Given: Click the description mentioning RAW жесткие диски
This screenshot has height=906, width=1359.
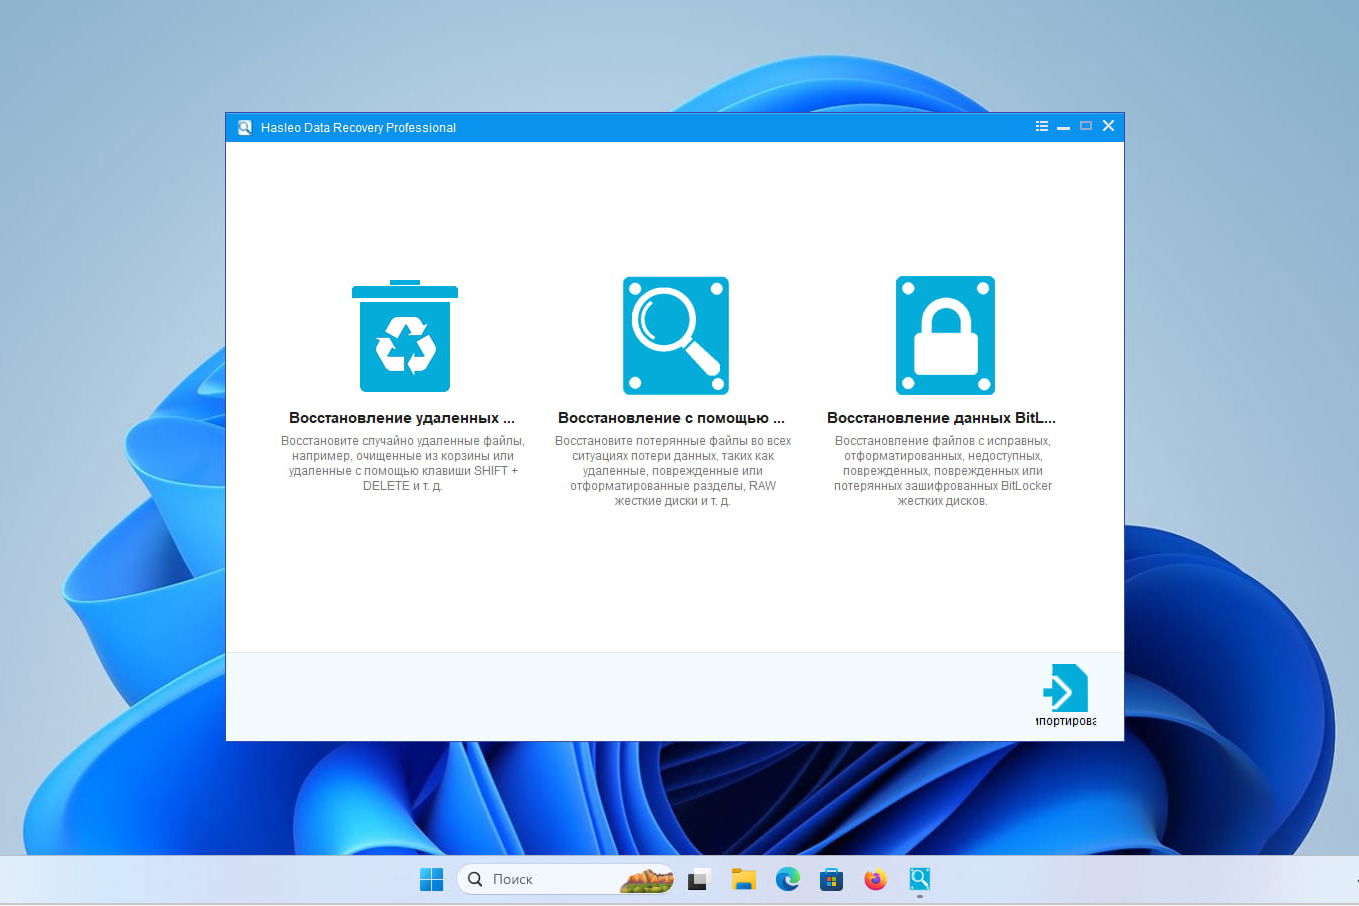Looking at the screenshot, I should [x=673, y=470].
